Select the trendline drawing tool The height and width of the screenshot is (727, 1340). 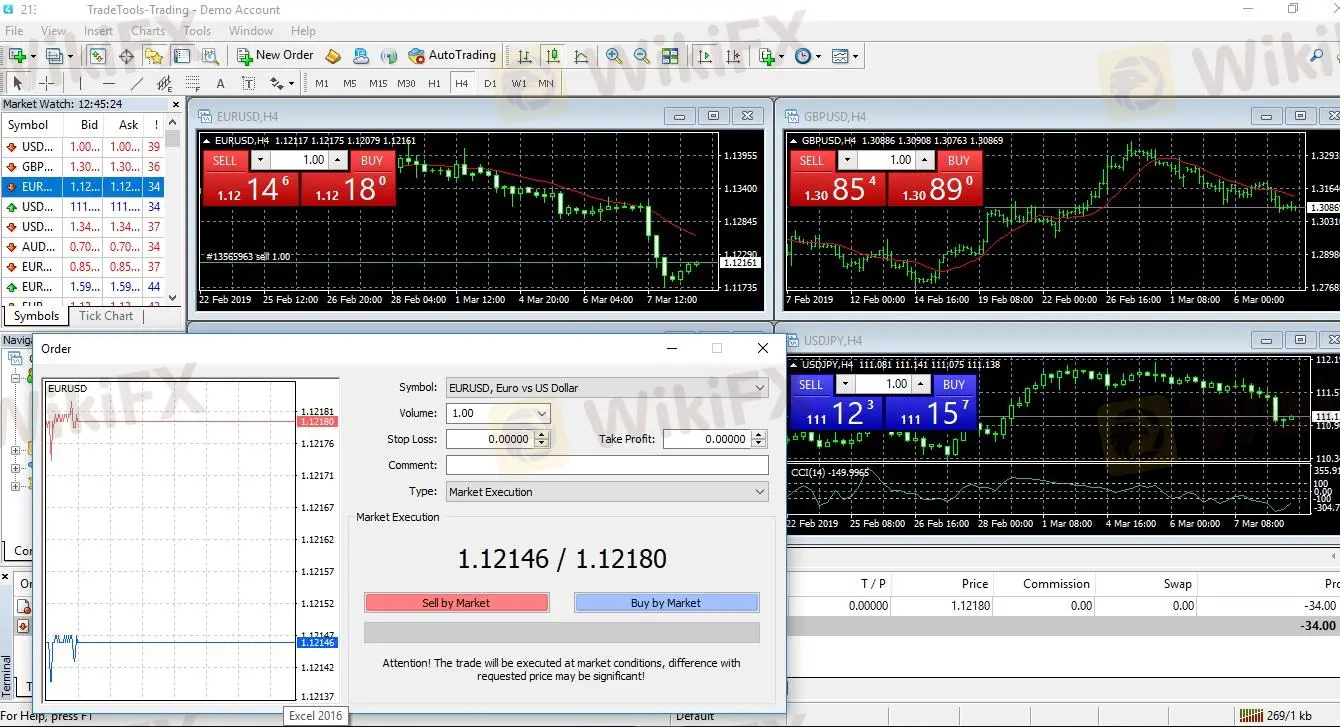137,84
